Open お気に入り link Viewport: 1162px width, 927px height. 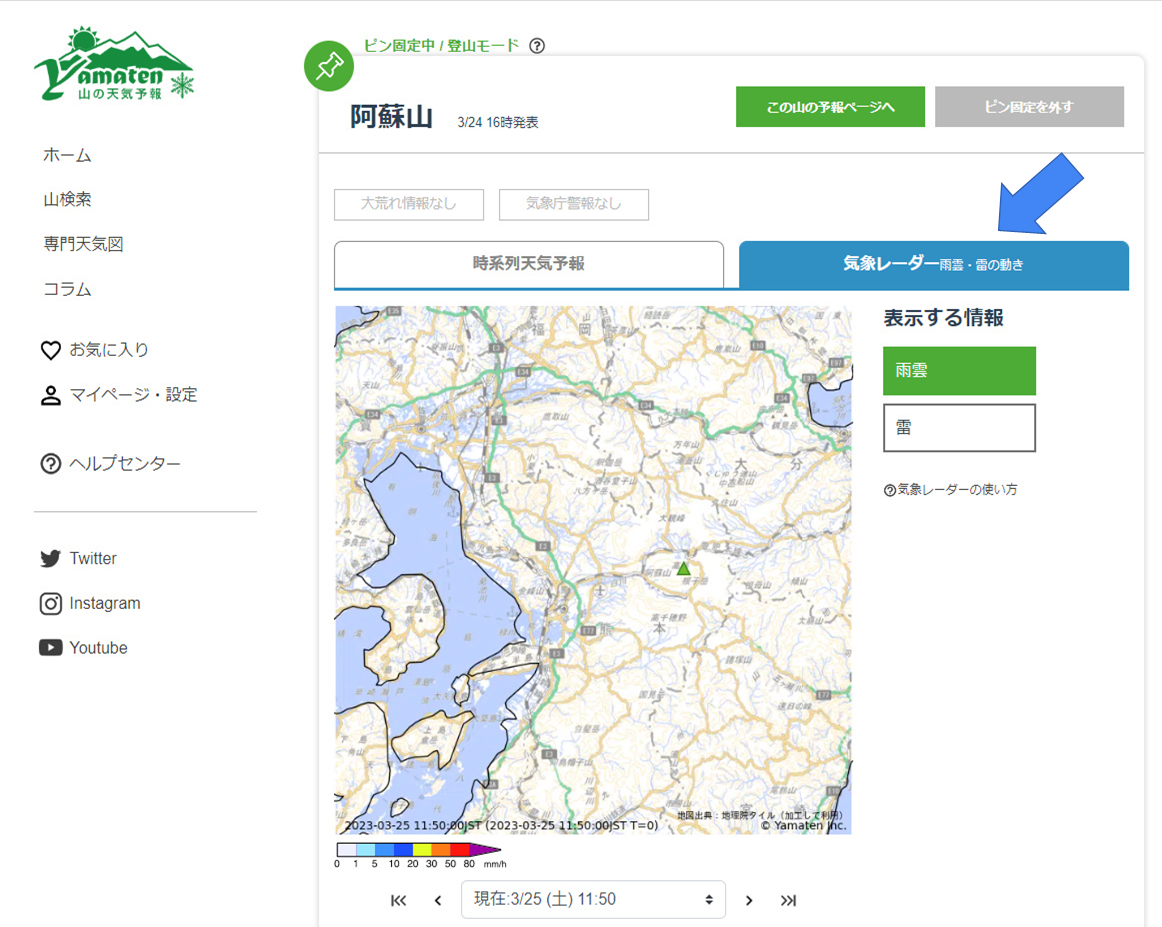109,350
